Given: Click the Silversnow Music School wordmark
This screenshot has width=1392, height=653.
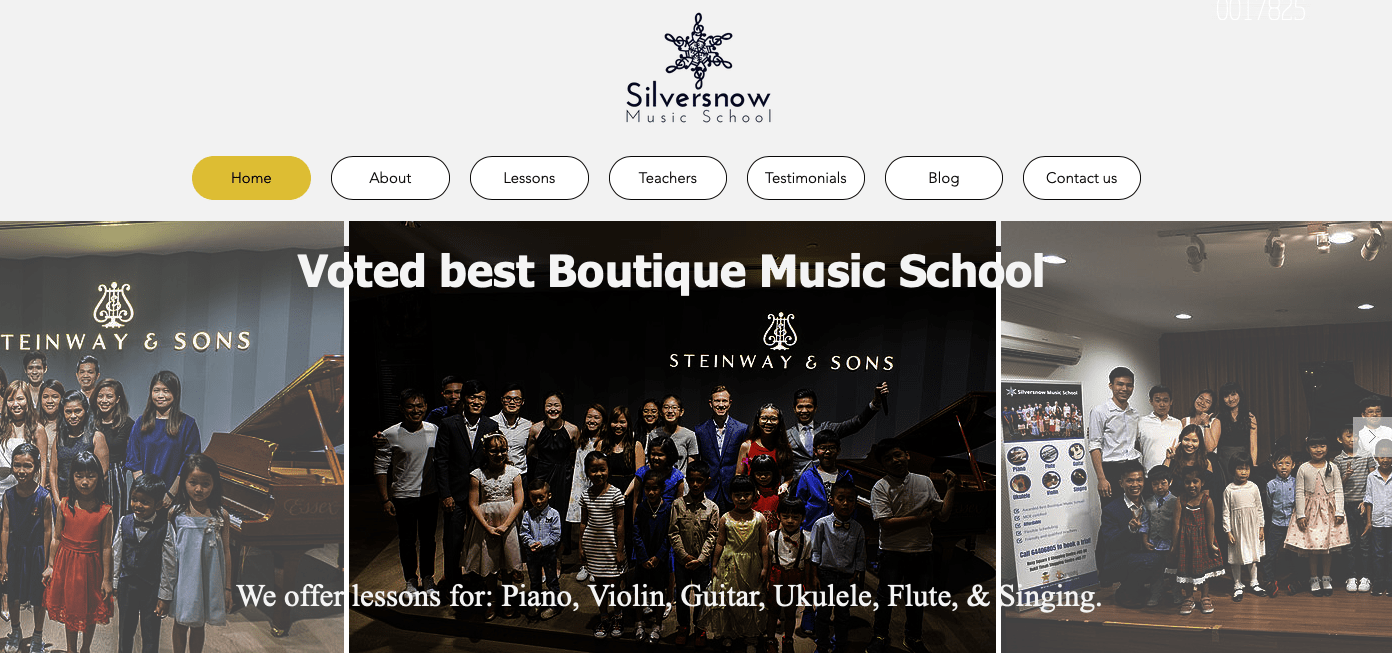Looking at the screenshot, I should pyautogui.click(x=698, y=104).
